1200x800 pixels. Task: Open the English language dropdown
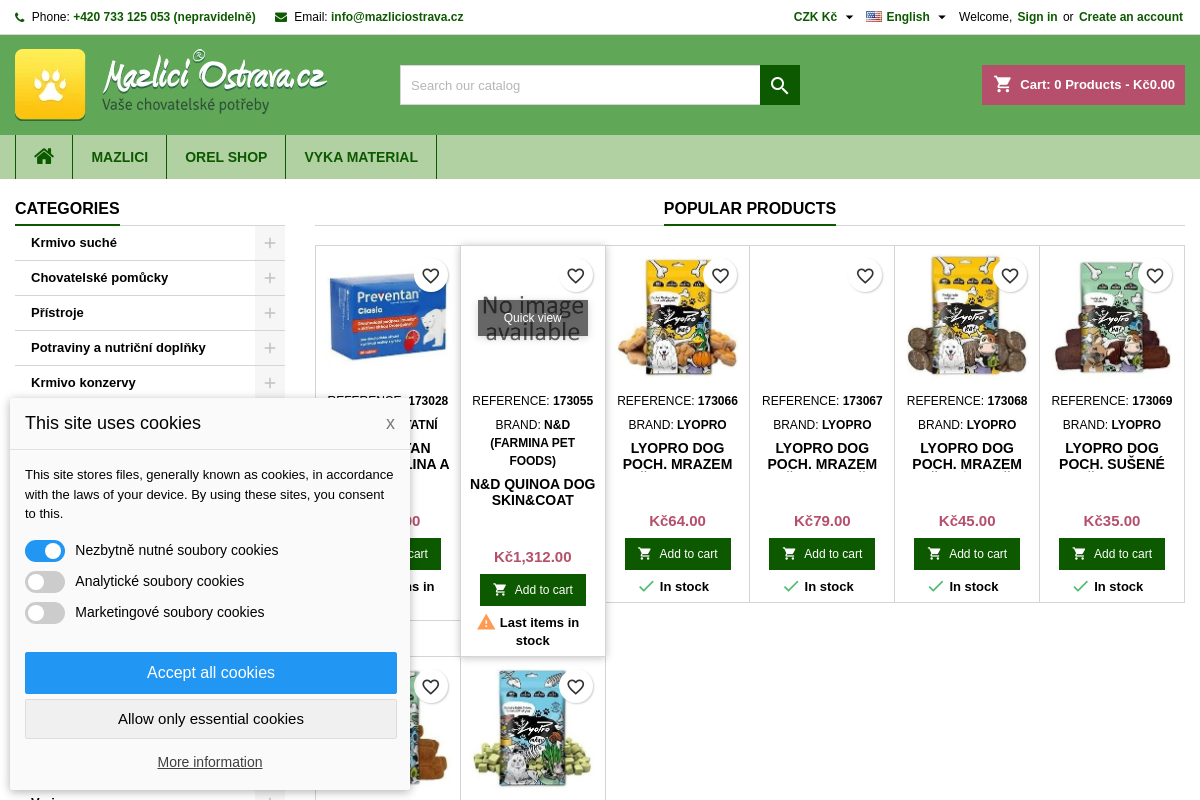(x=906, y=17)
